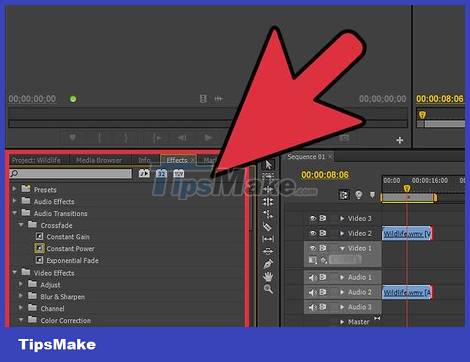Click the Add Marker icon in timeline

pyautogui.click(x=372, y=195)
